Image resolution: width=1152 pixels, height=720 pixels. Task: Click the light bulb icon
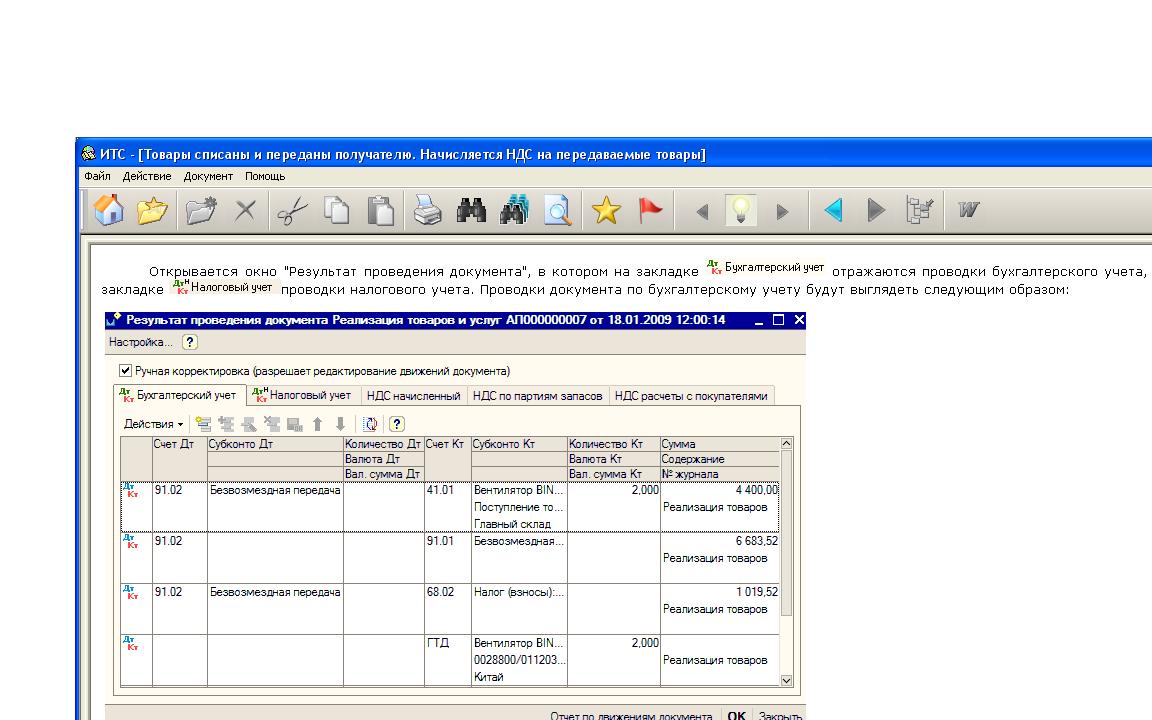[741, 211]
